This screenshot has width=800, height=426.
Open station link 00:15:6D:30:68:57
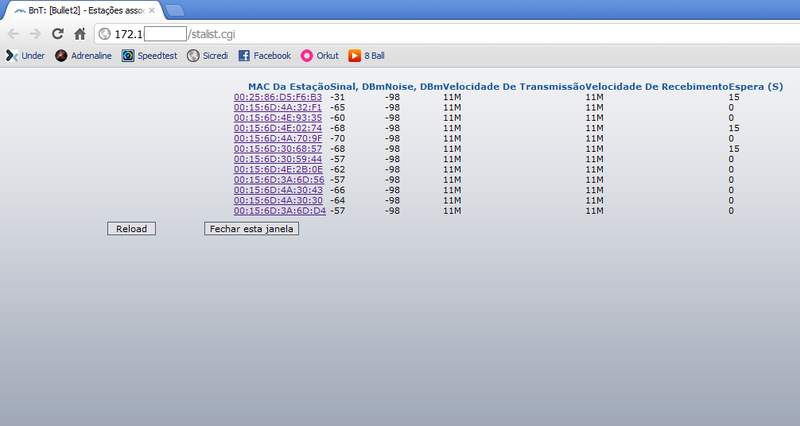tap(278, 149)
